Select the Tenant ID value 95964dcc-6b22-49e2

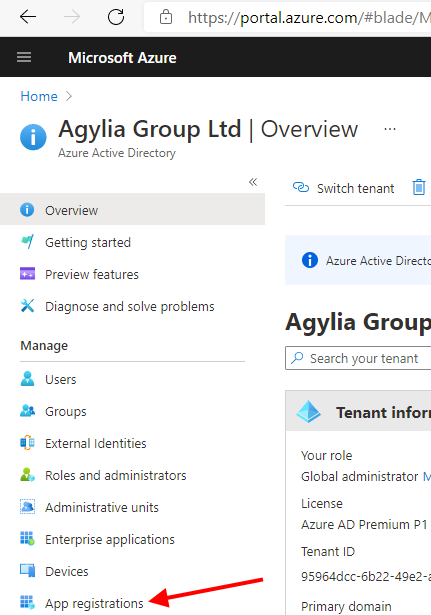click(366, 577)
